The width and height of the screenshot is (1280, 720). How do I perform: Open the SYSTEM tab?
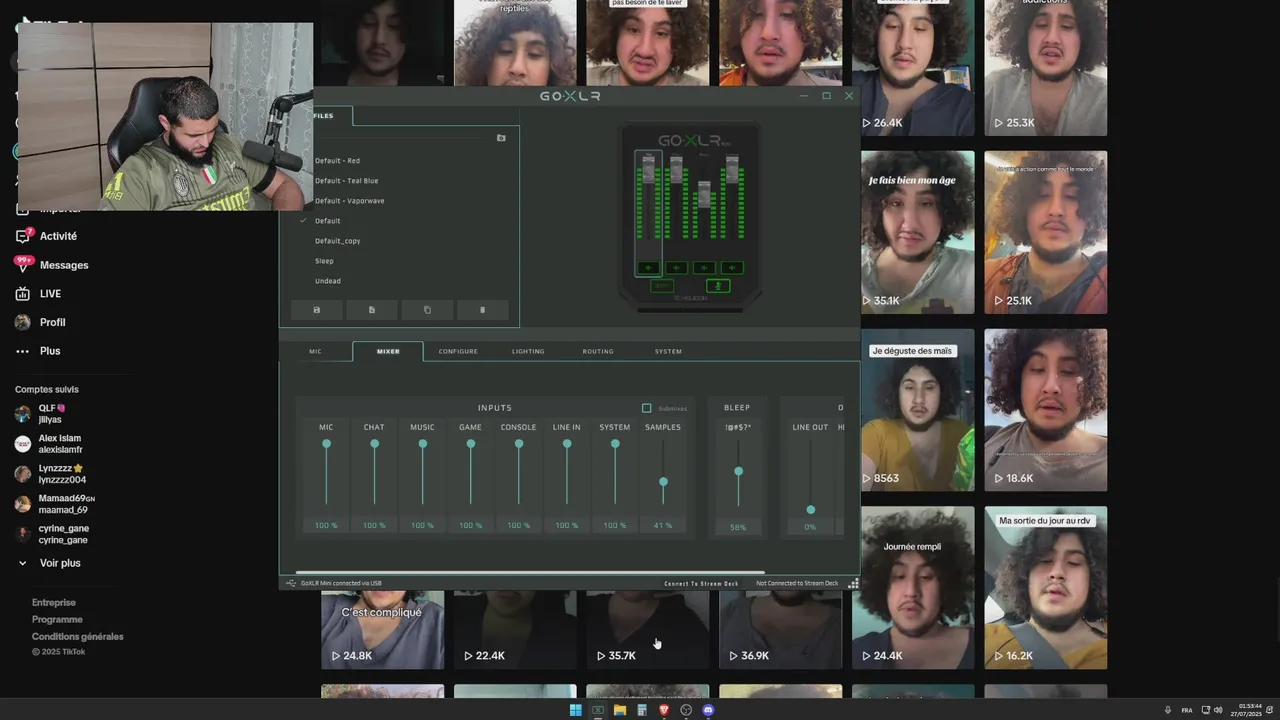tap(668, 351)
